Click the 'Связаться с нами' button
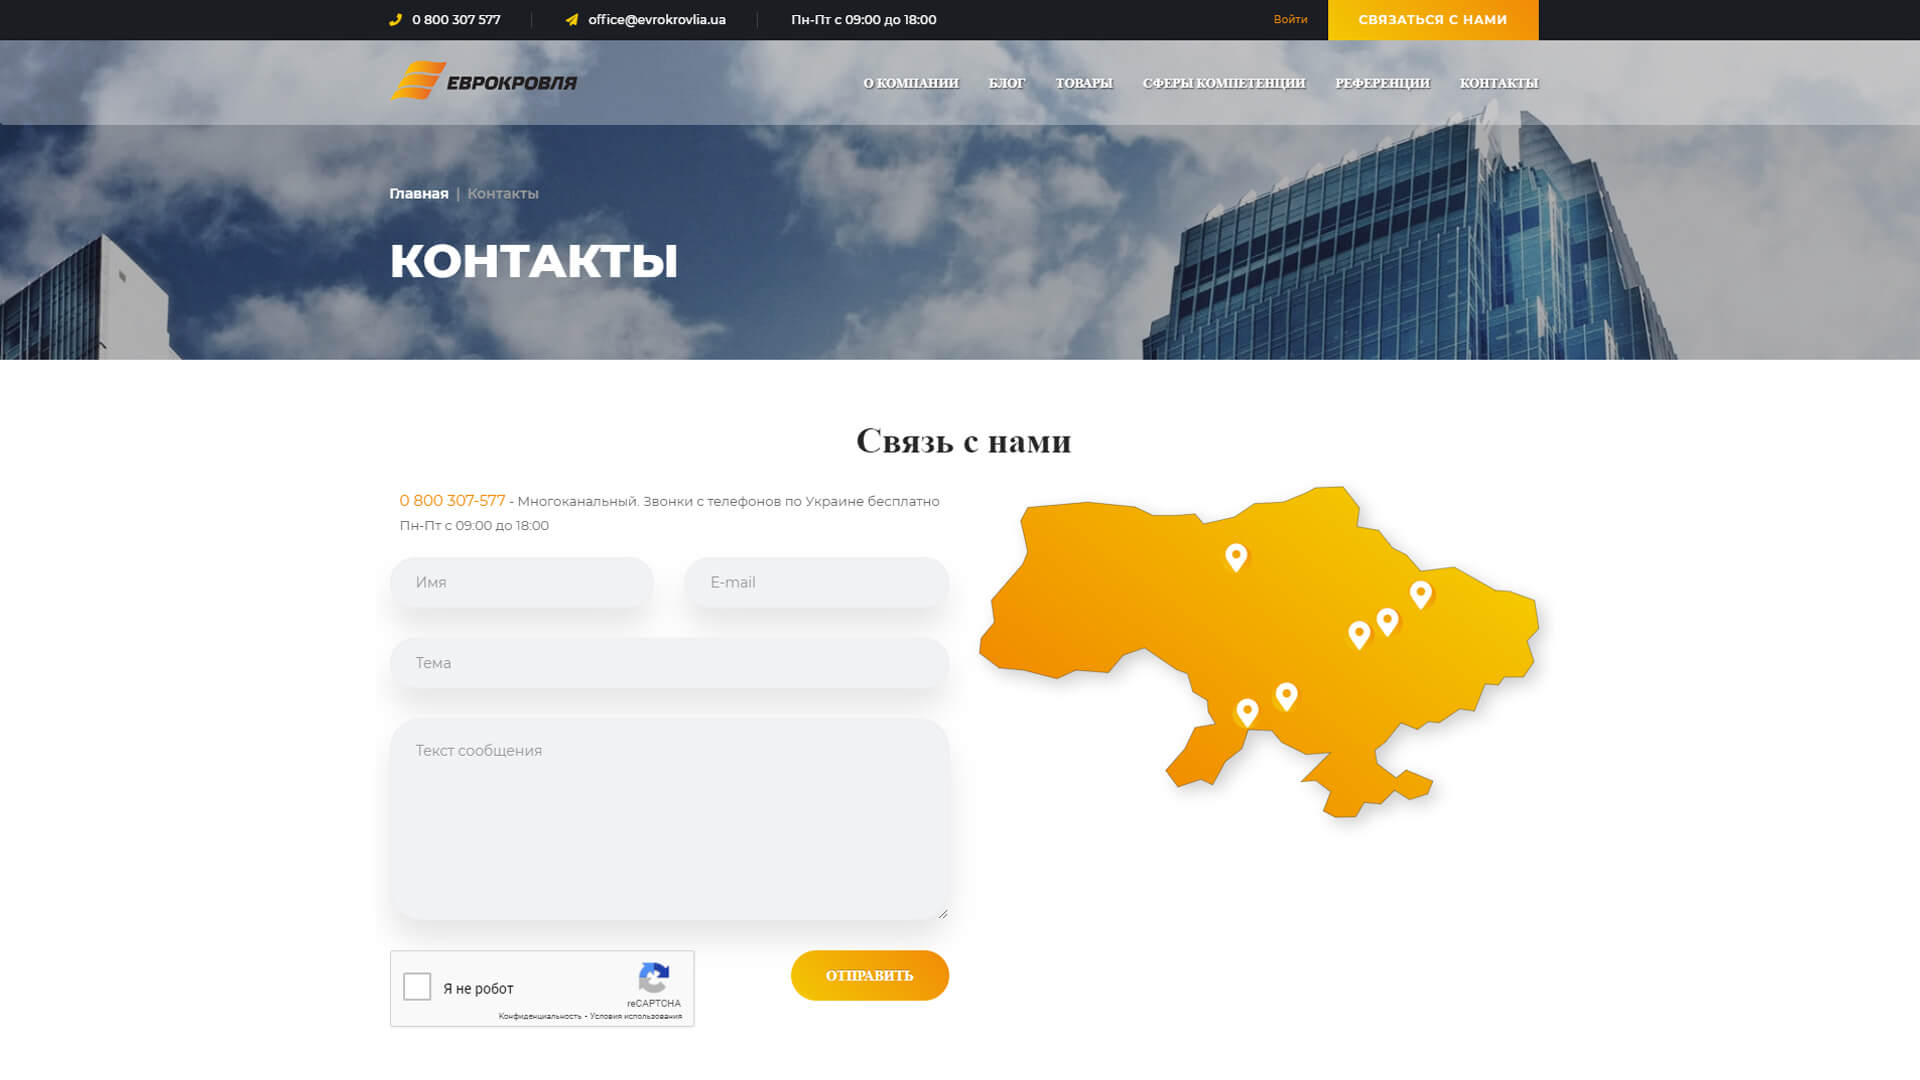The width and height of the screenshot is (1920, 1080). tap(1433, 20)
